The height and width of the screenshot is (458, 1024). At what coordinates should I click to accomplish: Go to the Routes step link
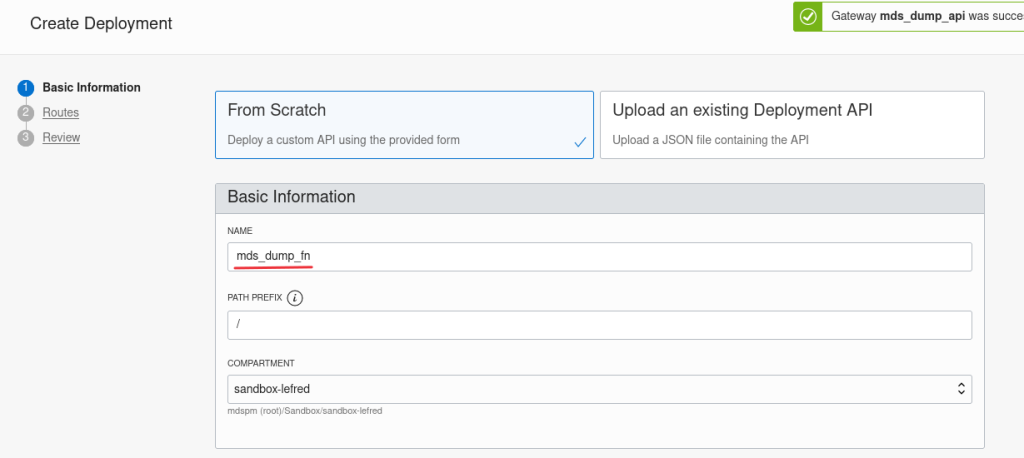tap(61, 112)
